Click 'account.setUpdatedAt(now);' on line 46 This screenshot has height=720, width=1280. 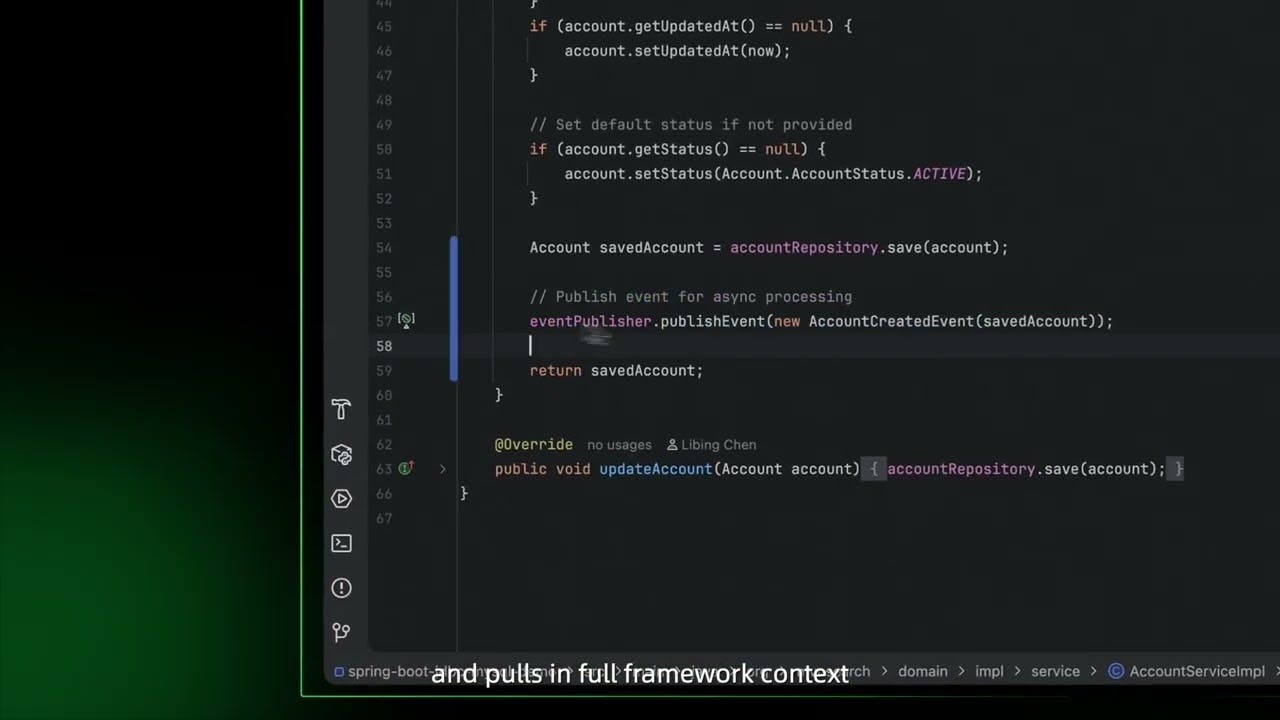pos(677,51)
